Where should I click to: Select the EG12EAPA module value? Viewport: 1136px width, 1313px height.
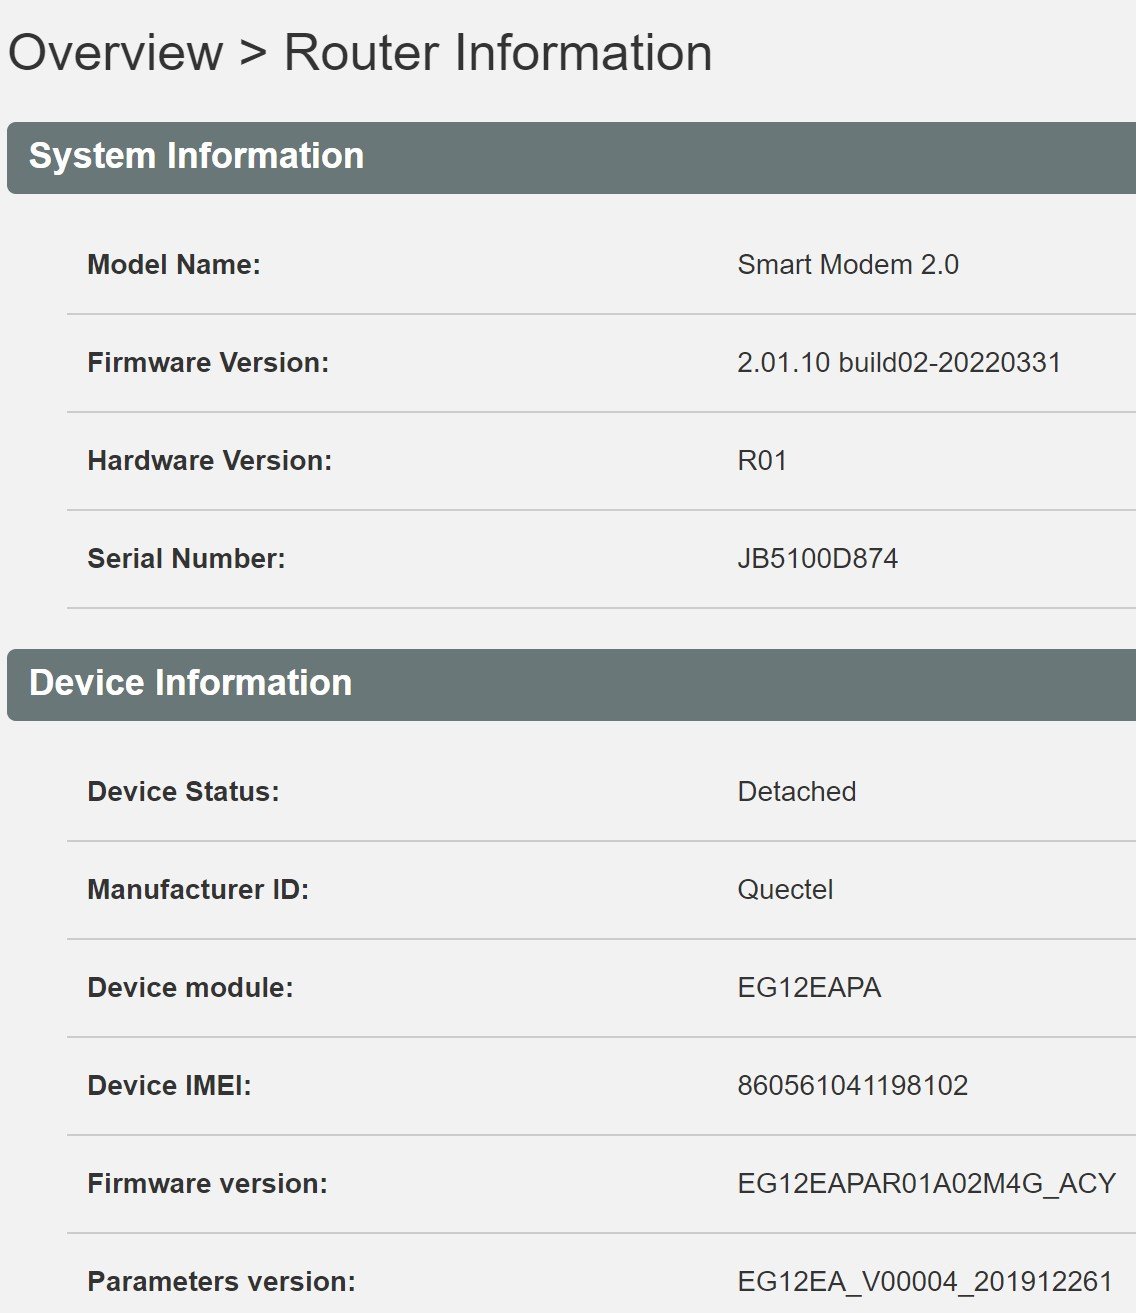(809, 988)
